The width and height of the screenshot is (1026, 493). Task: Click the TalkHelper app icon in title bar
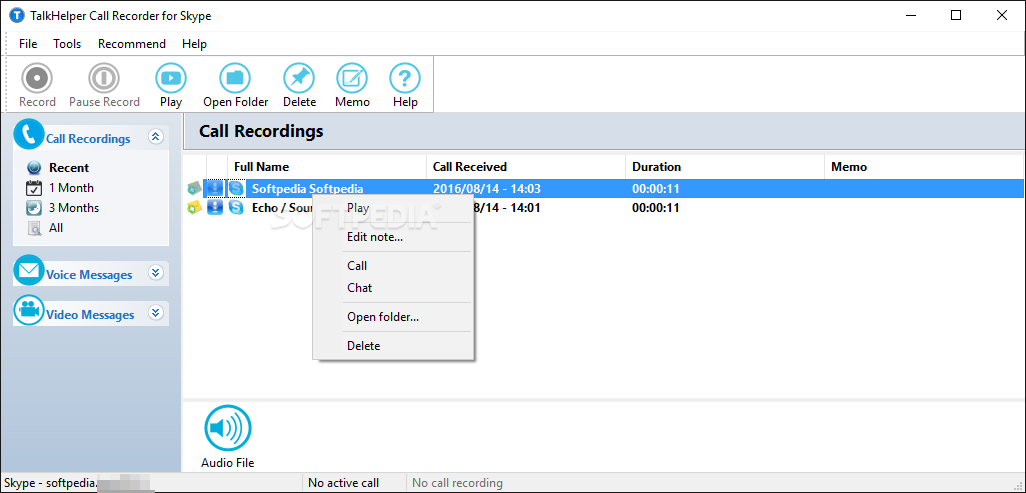18,16
